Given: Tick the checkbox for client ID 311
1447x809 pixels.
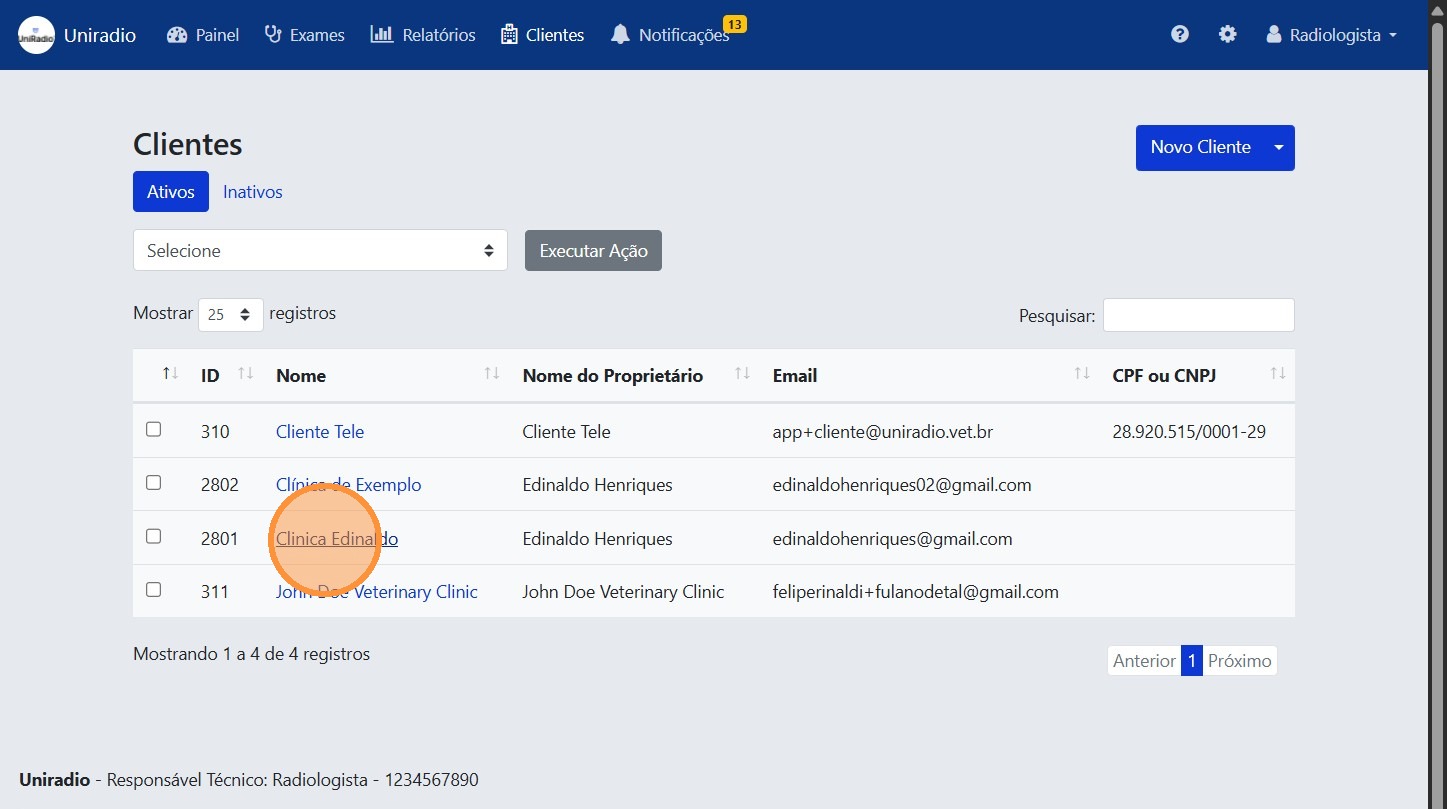Looking at the screenshot, I should tap(153, 590).
